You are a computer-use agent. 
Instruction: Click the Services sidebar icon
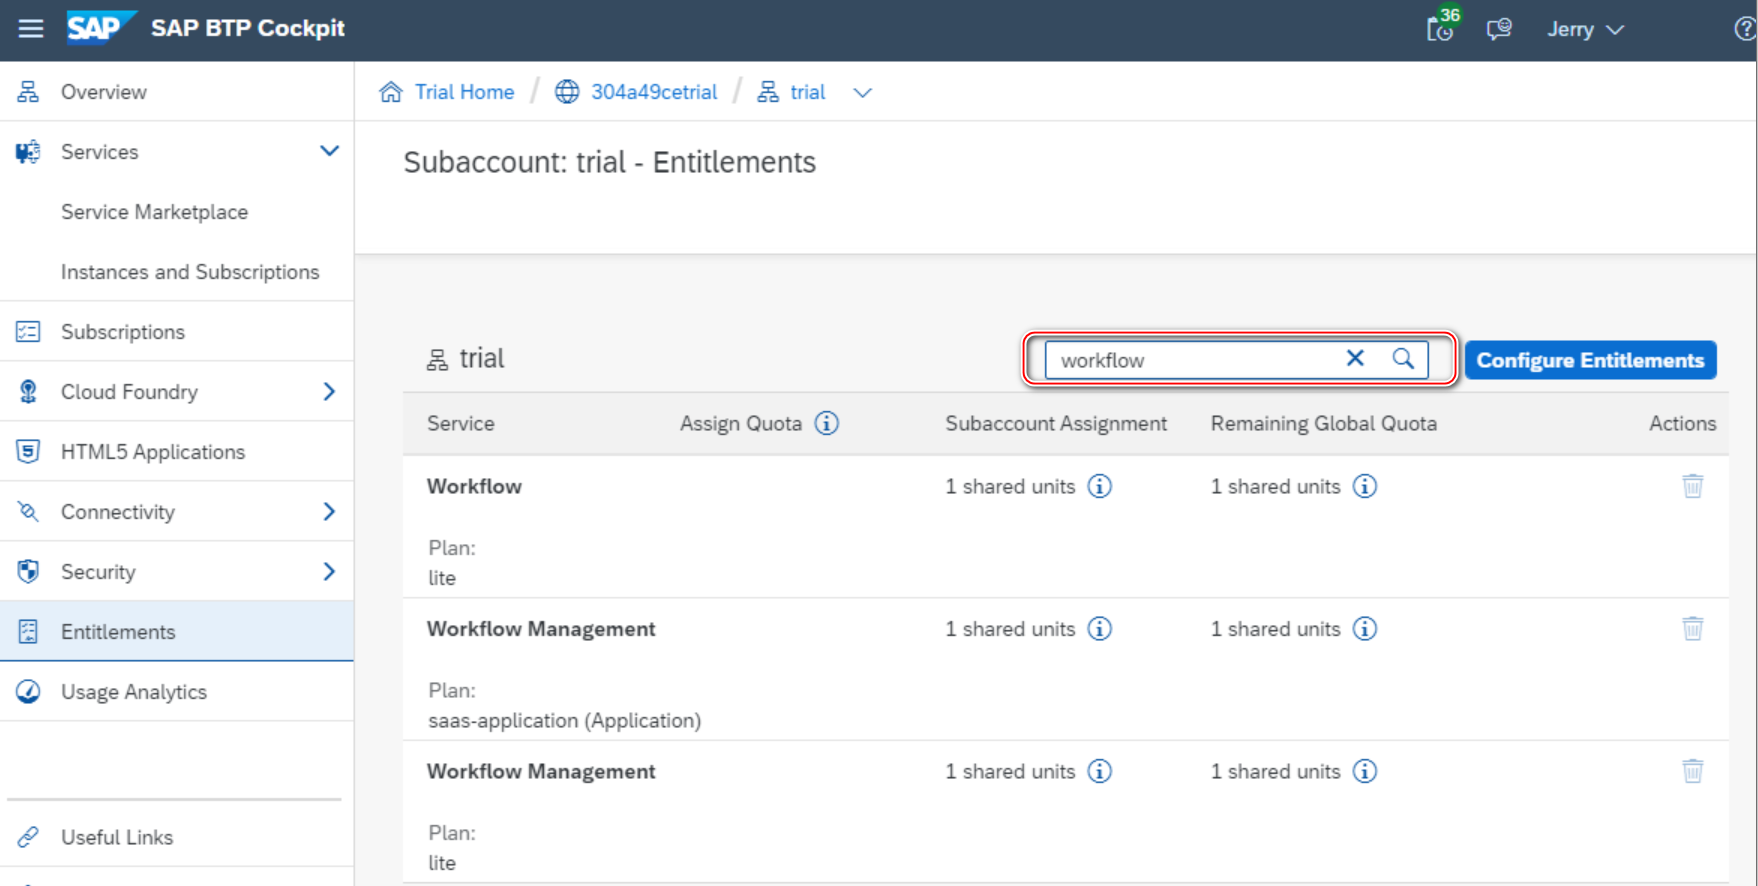click(28, 152)
